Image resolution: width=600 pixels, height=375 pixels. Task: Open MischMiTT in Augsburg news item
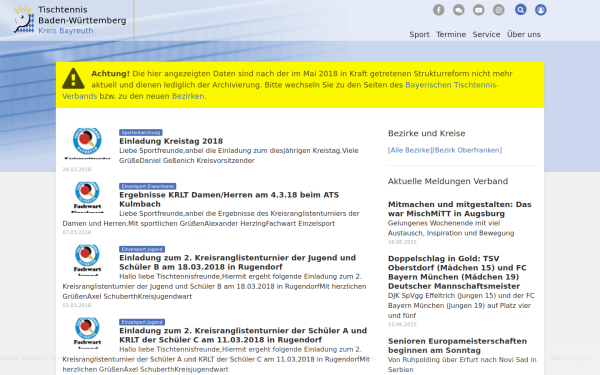(x=460, y=209)
